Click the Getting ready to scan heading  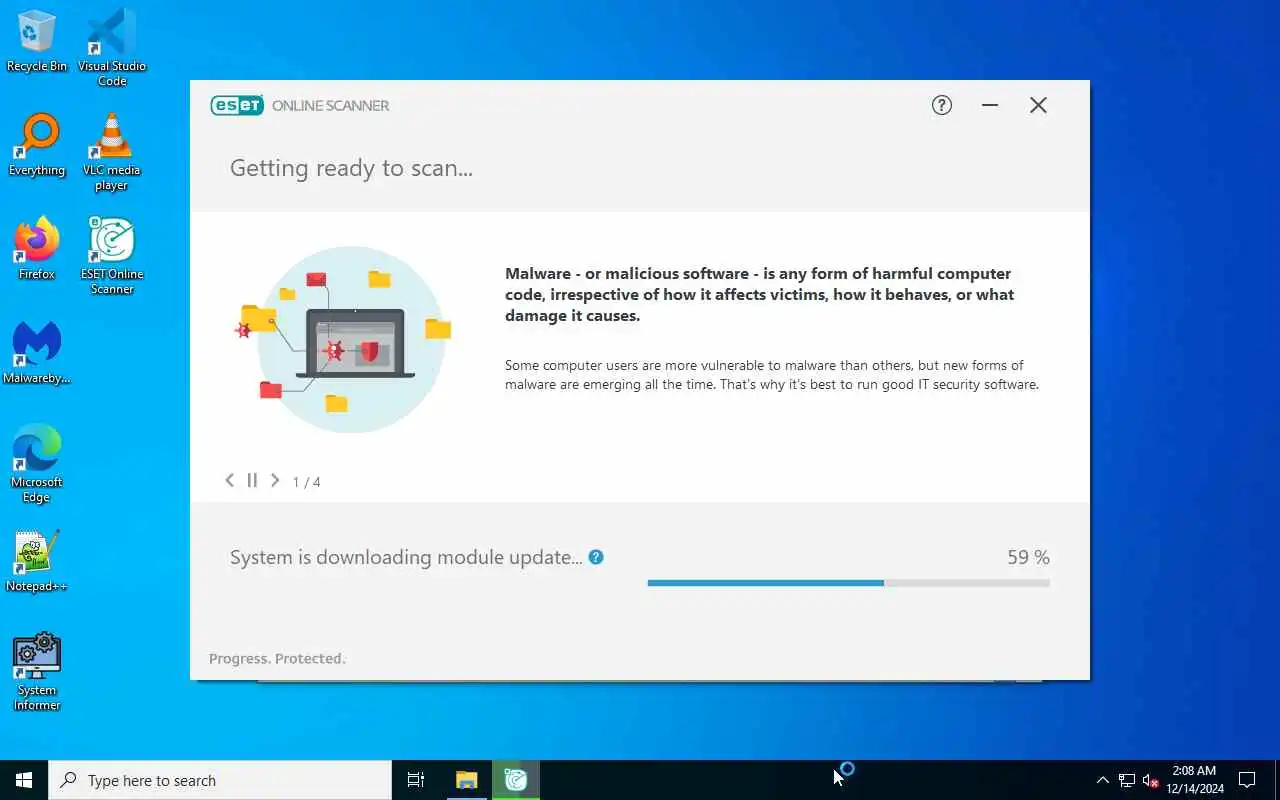pos(351,168)
